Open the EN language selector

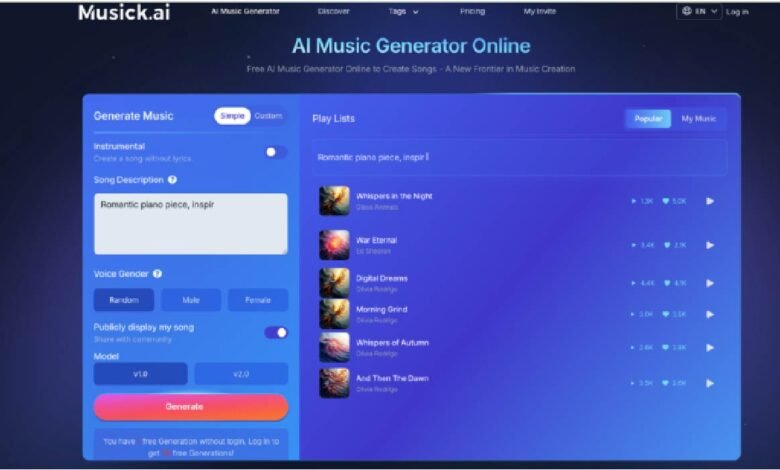pos(698,12)
